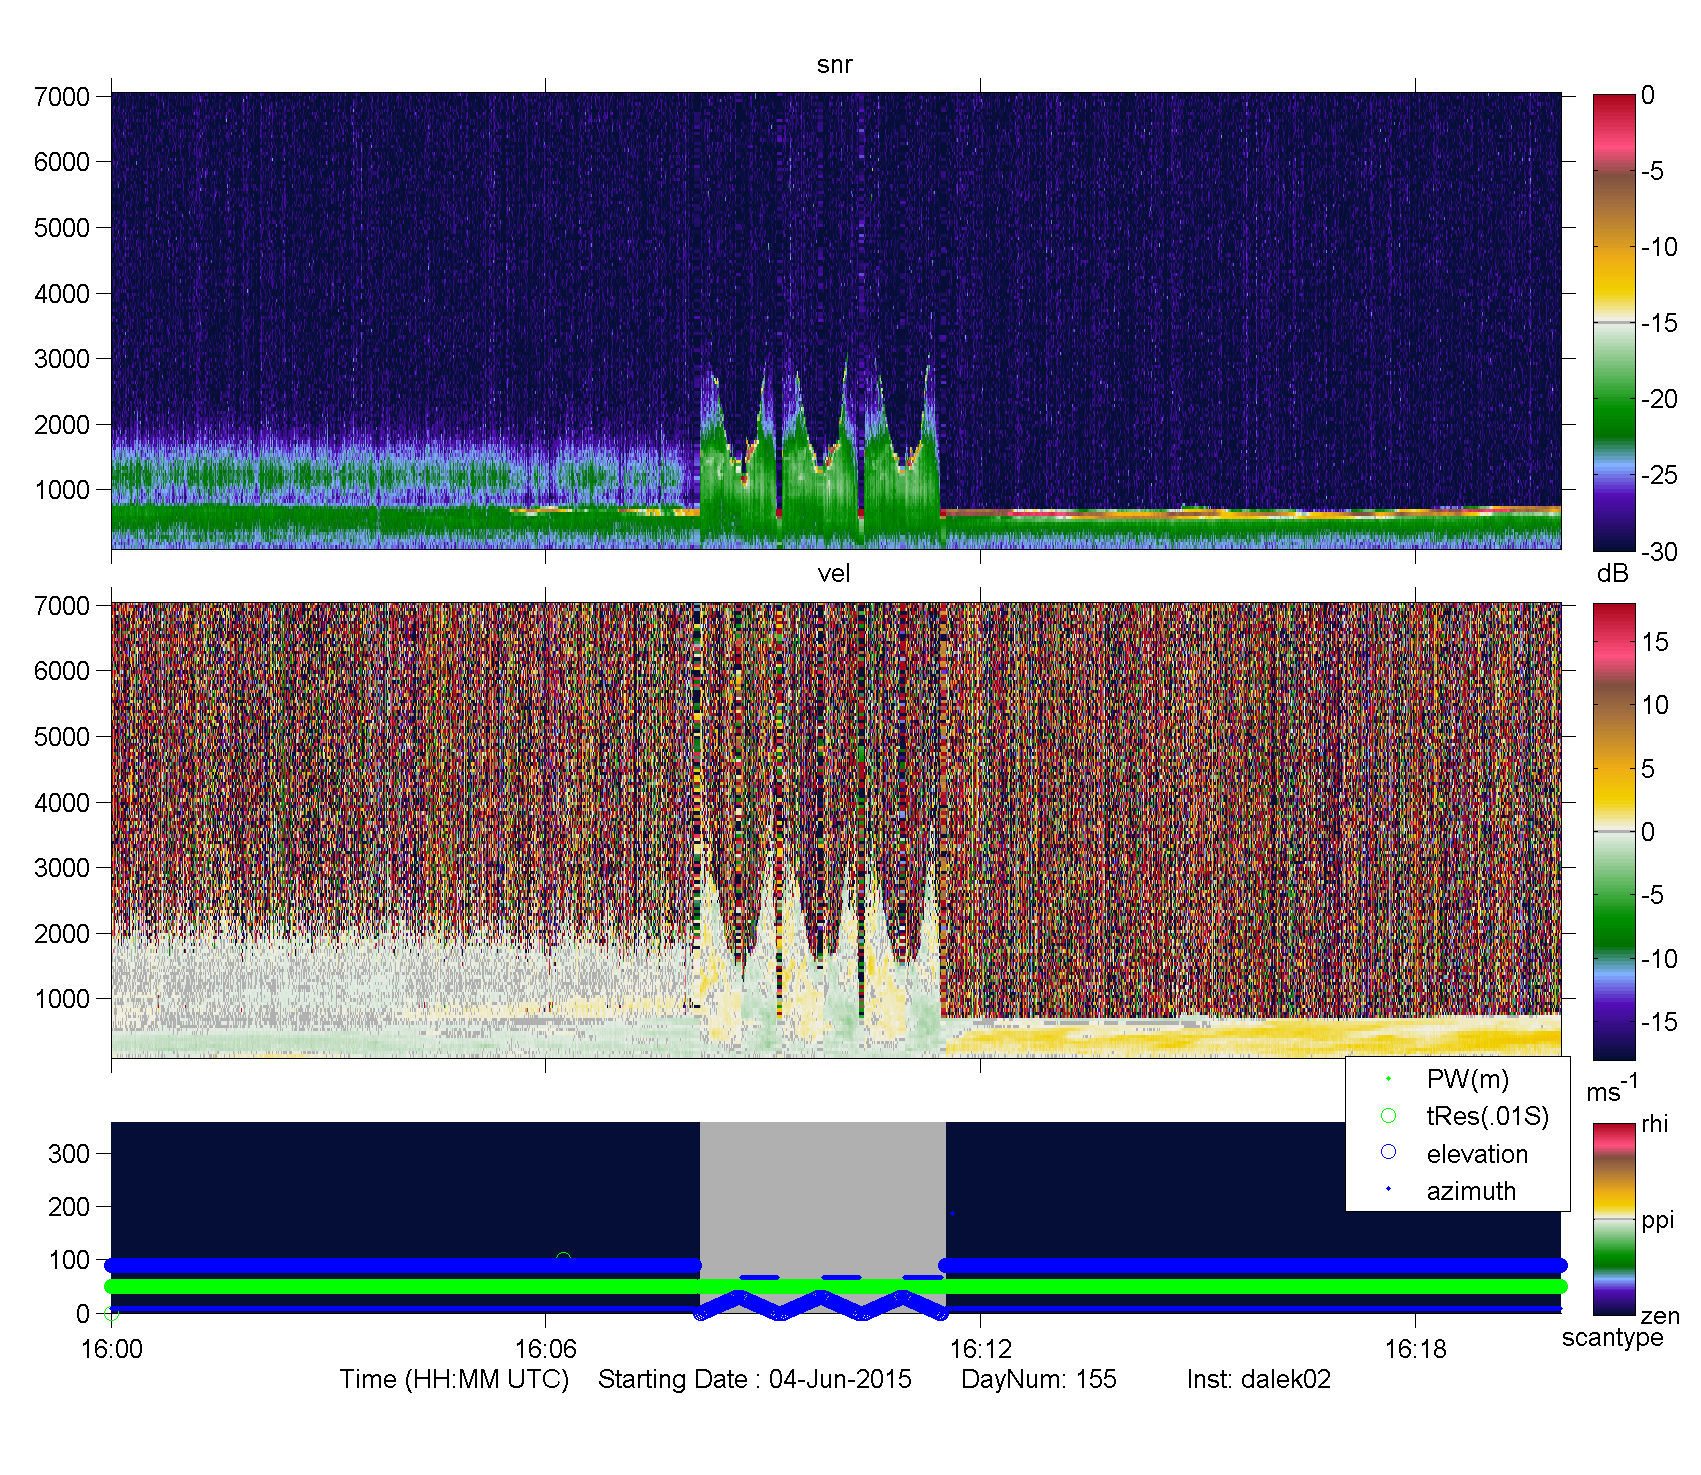1701x1475 pixels.
Task: Click the green dot marker beside PW(m)
Action: (x=1388, y=1079)
